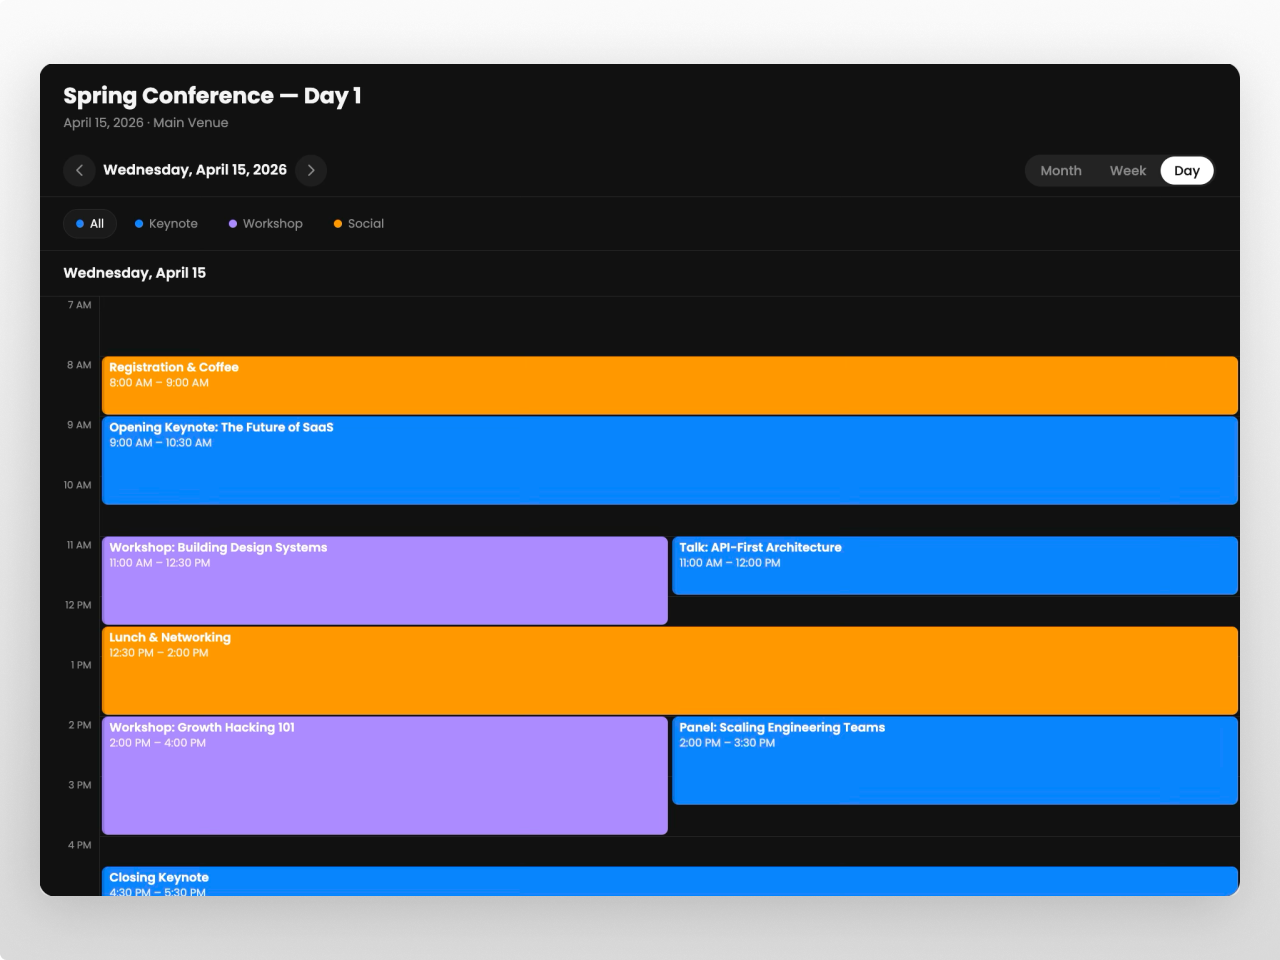Open Lunch & Networking event

point(670,670)
